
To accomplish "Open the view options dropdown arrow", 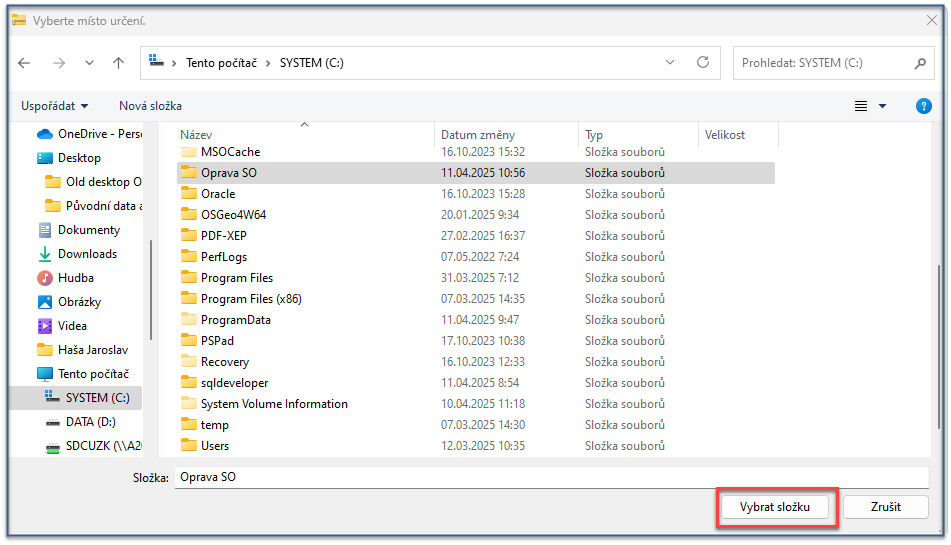I will (x=882, y=106).
